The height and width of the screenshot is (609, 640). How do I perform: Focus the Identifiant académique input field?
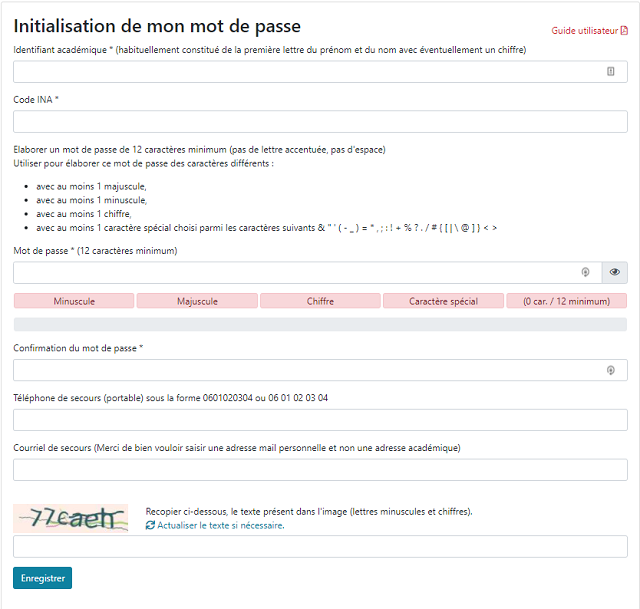pyautogui.click(x=320, y=72)
